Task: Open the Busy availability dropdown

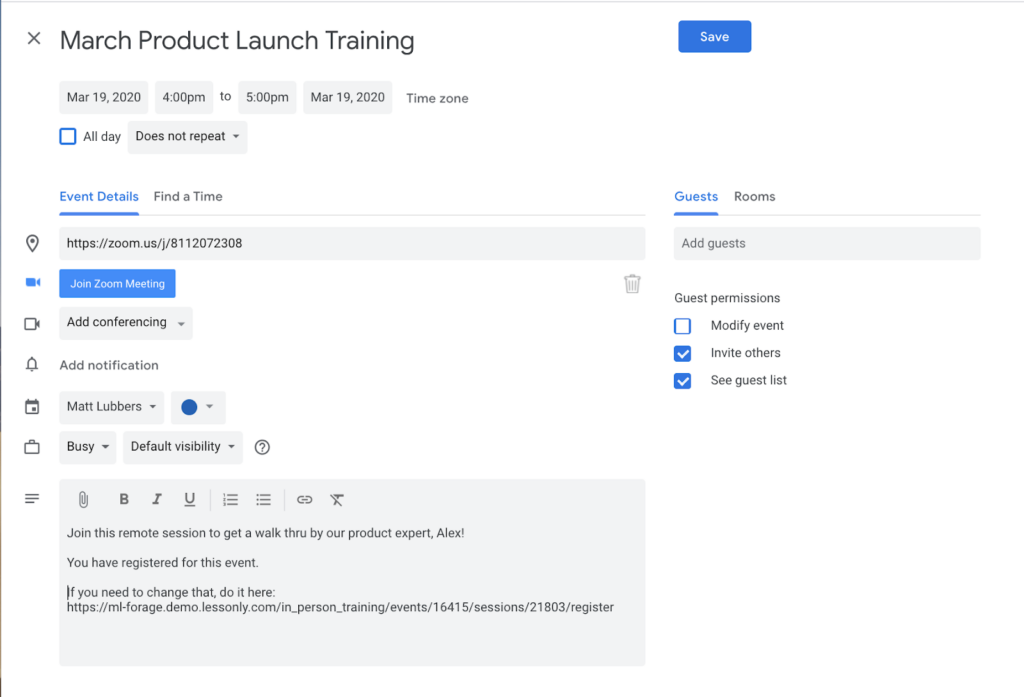Action: [88, 447]
